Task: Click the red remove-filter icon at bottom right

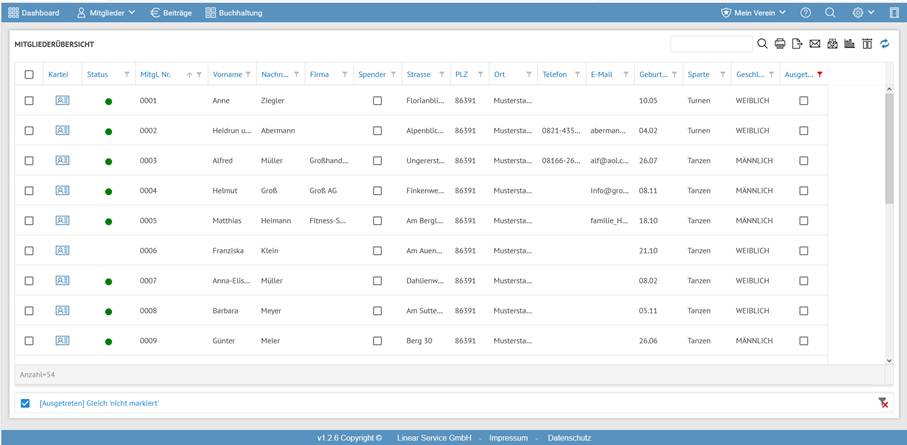Action: click(x=883, y=403)
